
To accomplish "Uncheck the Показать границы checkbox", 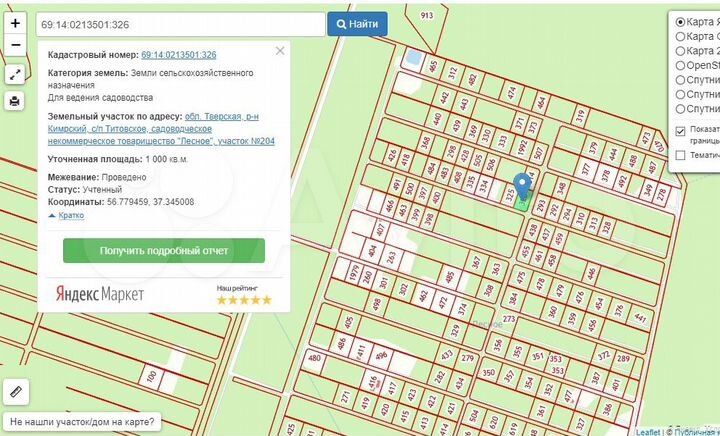I will (681, 132).
